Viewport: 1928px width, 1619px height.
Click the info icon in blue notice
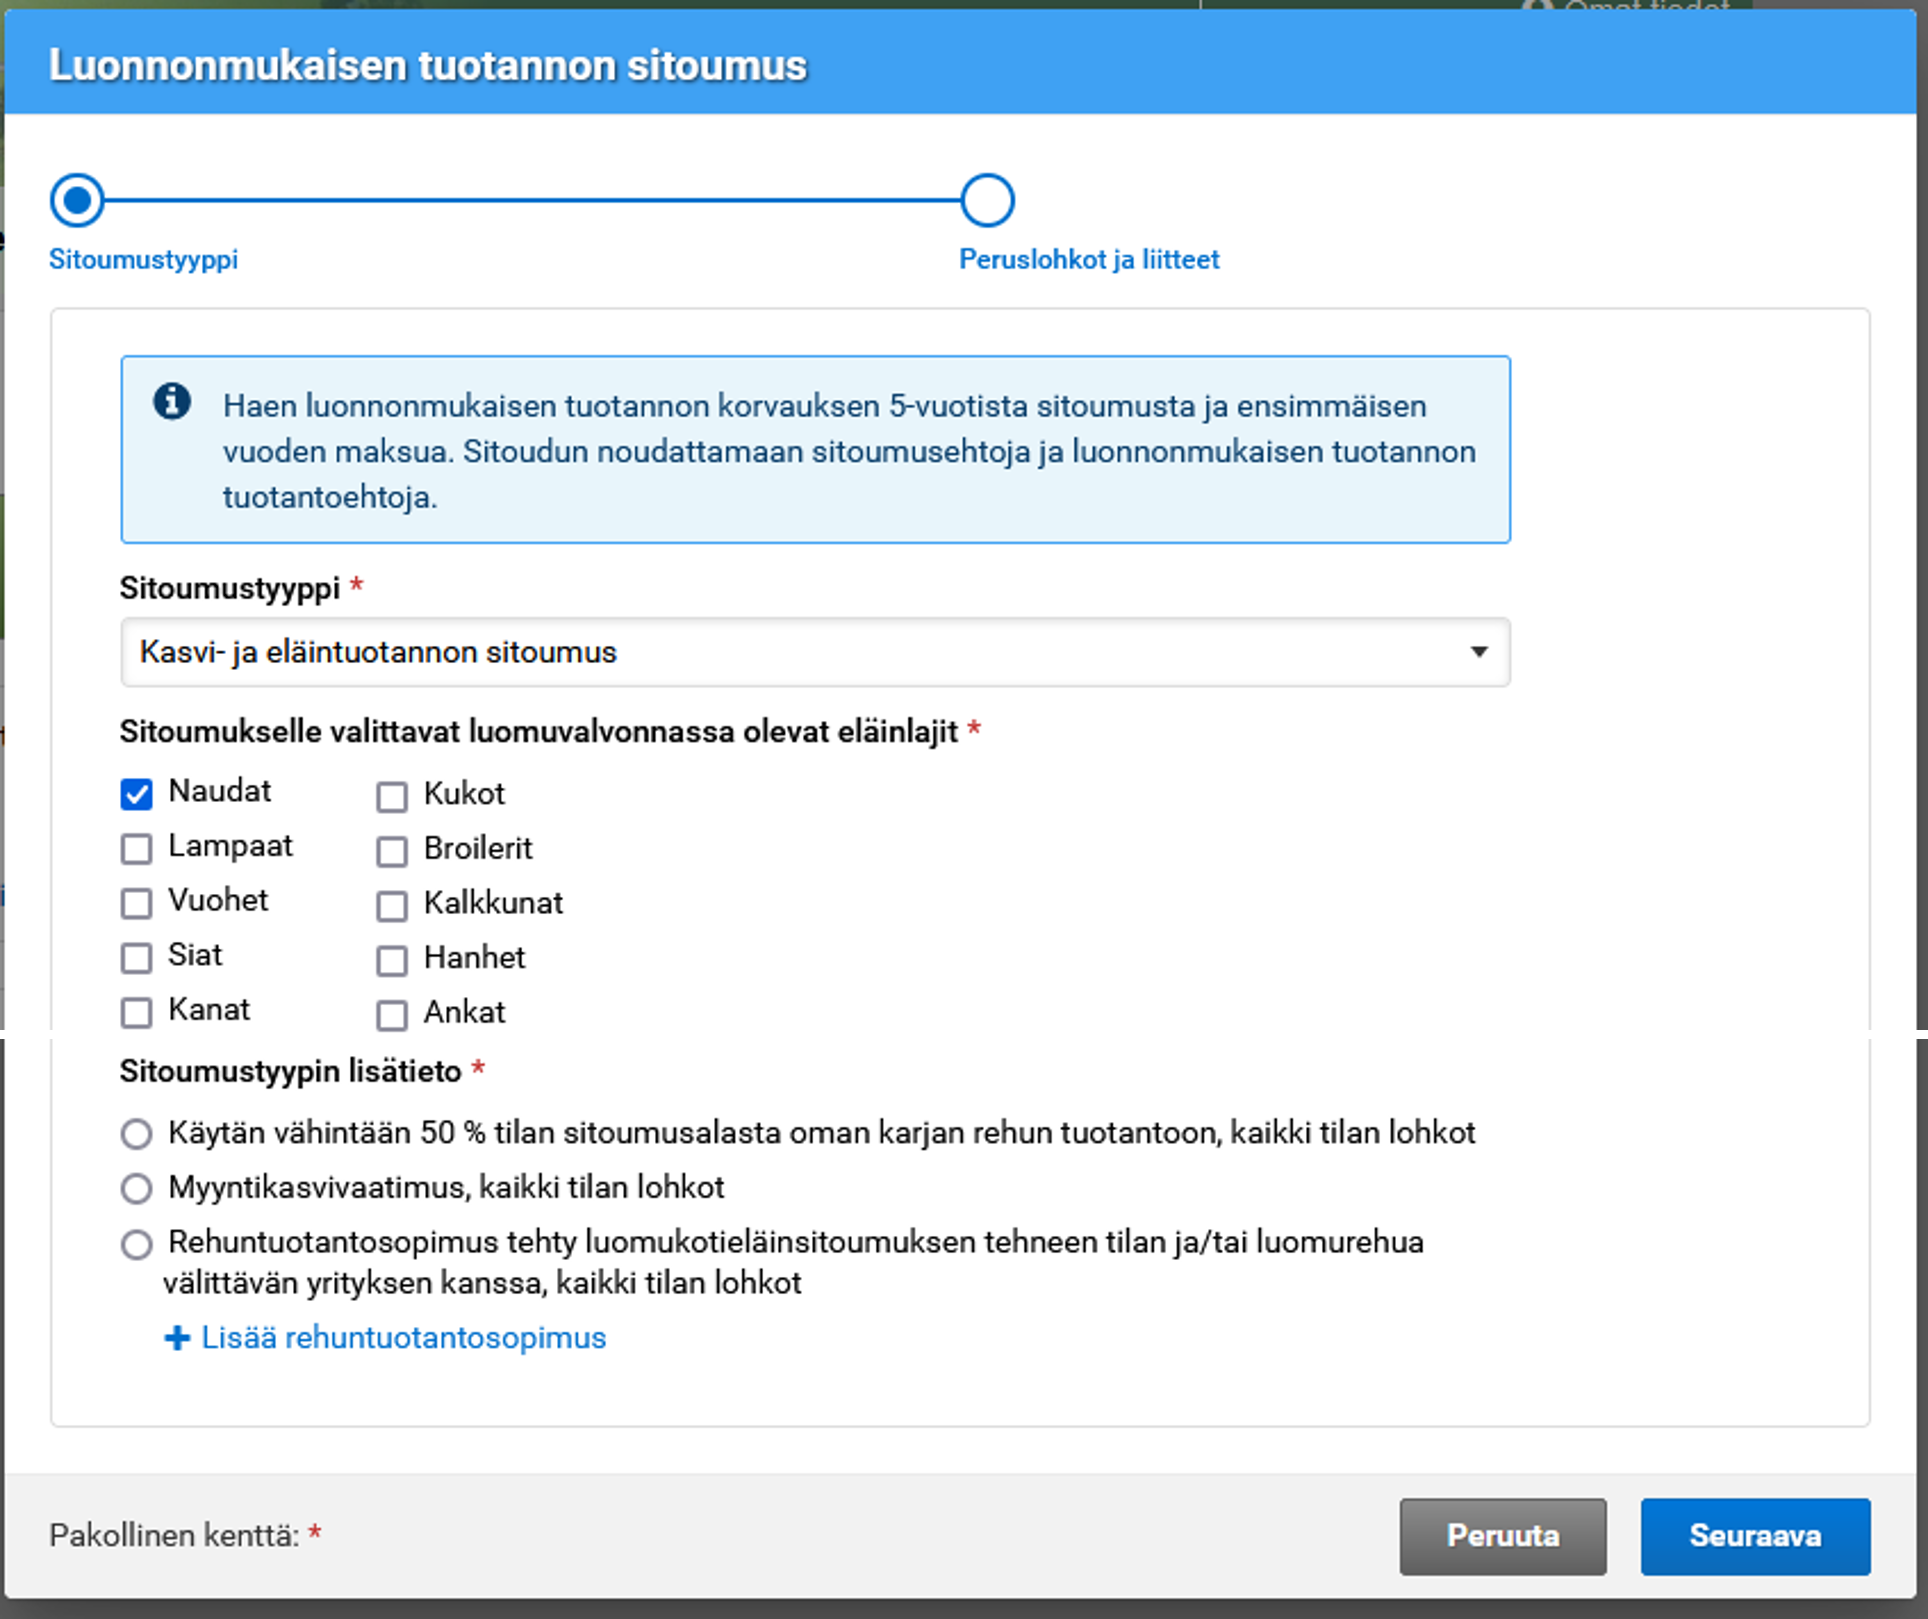tap(172, 402)
